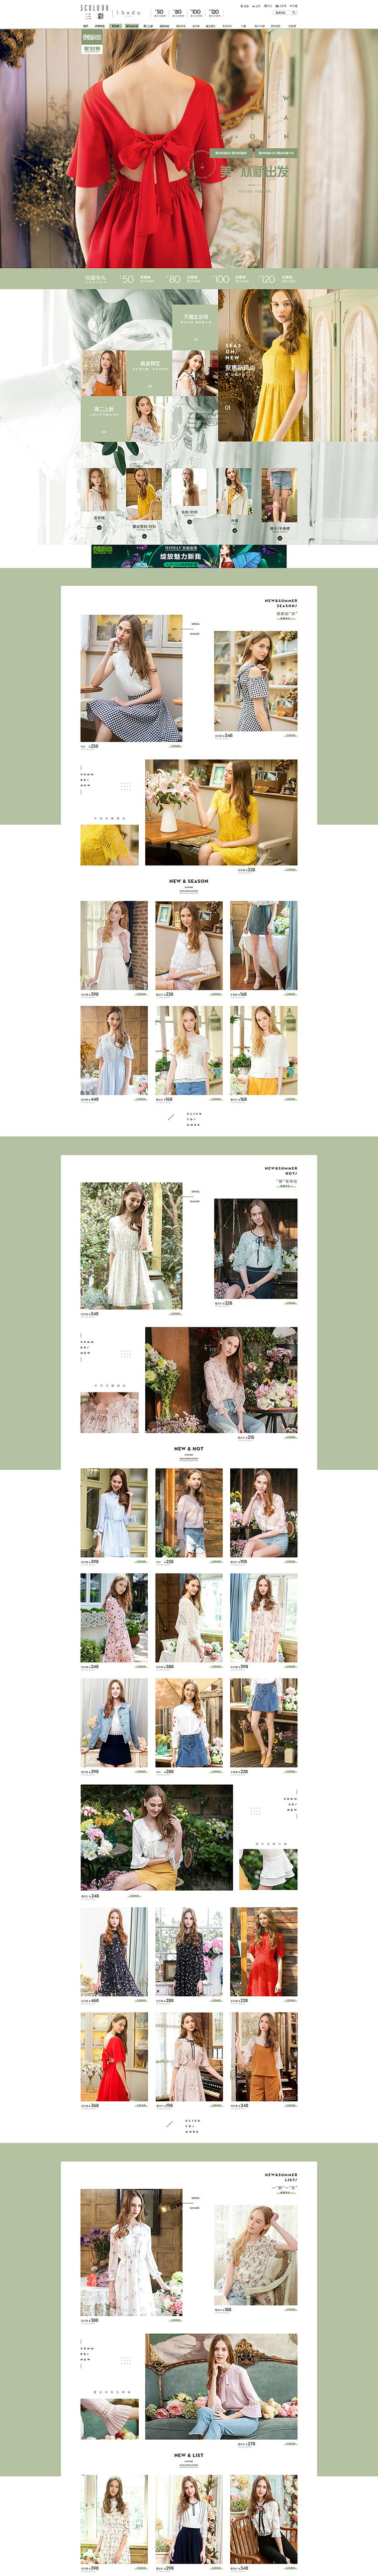
Task: Open the ¥258 gingham skirt product photo
Action: pyautogui.click(x=131, y=678)
